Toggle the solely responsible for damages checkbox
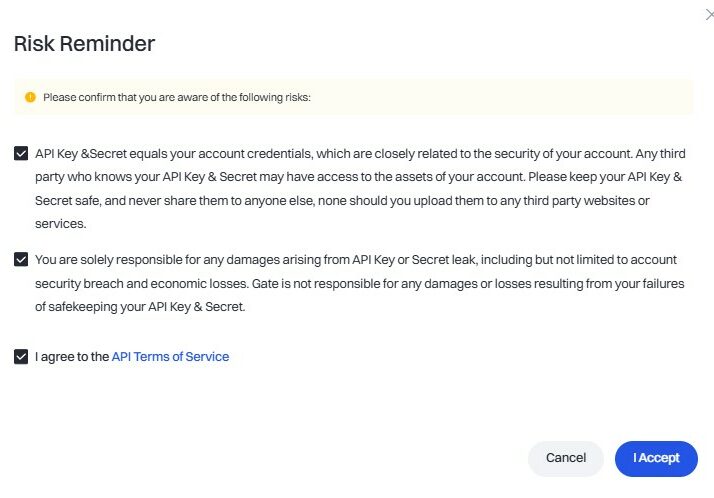Image resolution: width=714 pixels, height=498 pixels. [x=21, y=259]
